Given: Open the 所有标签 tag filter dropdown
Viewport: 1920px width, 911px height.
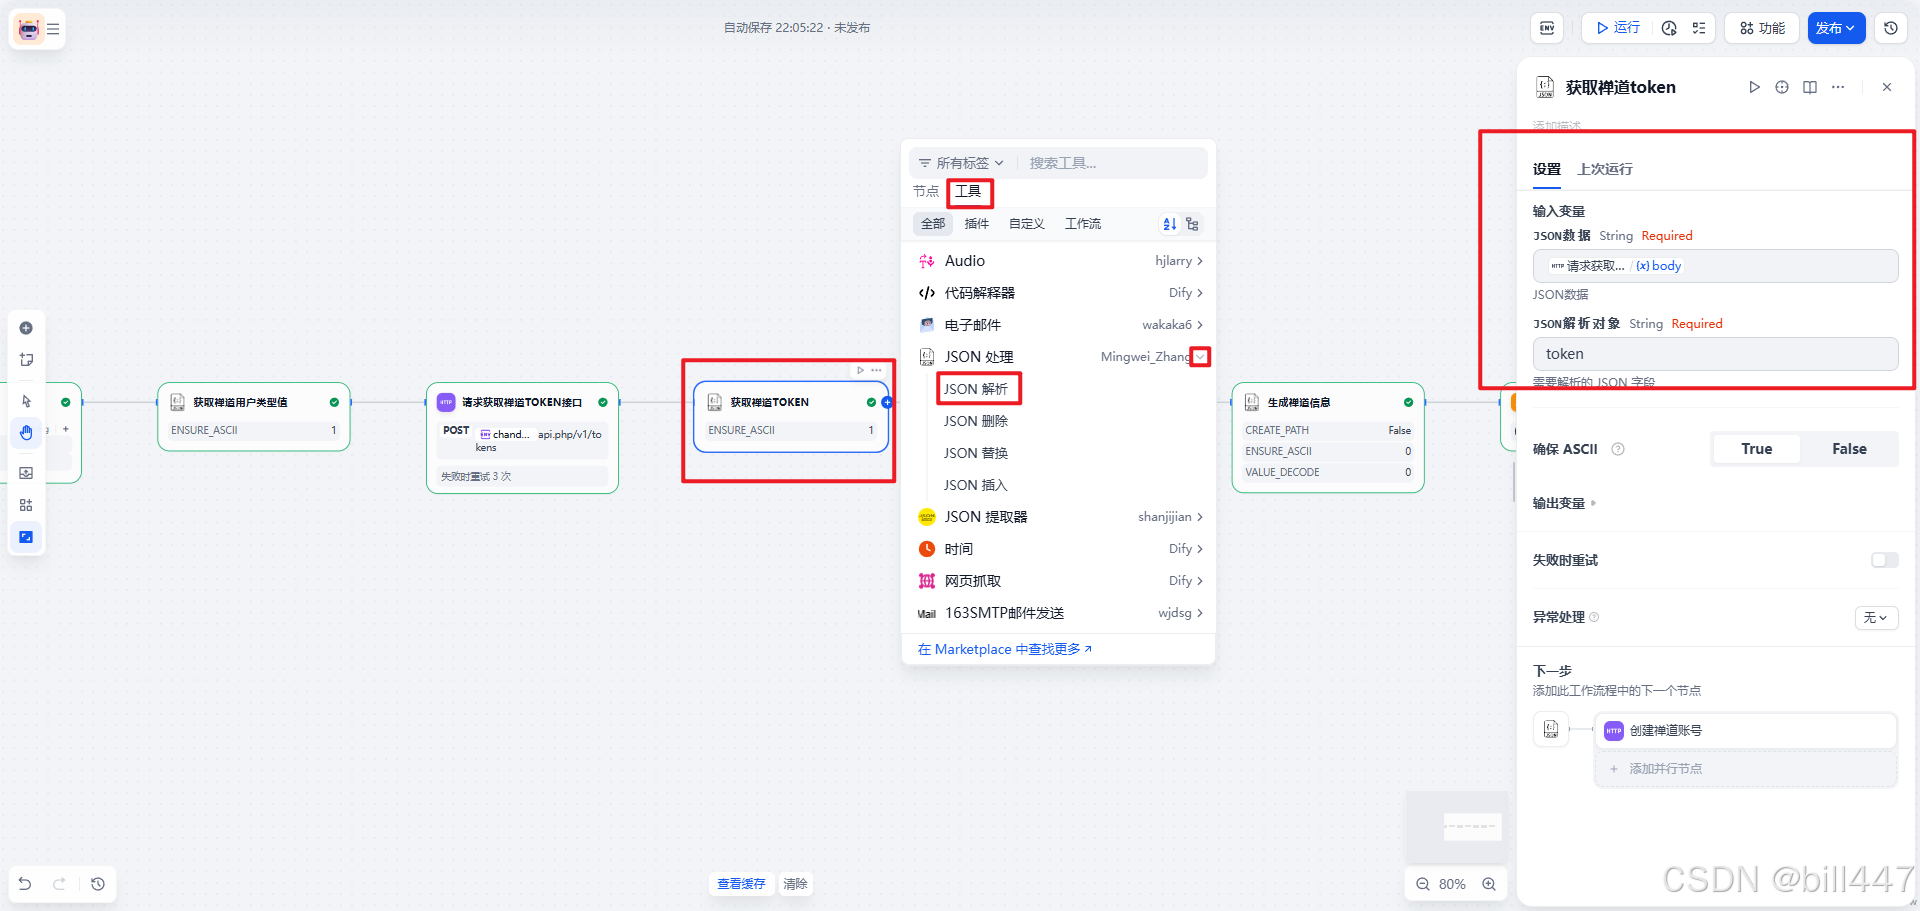Looking at the screenshot, I should [961, 163].
